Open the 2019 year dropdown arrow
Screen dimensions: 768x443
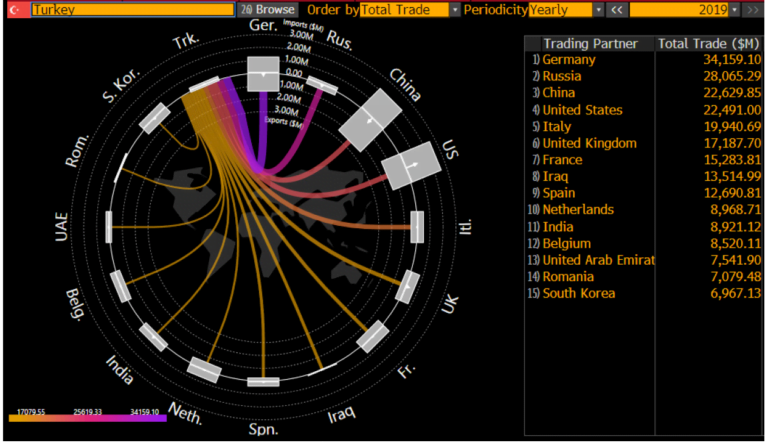pyautogui.click(x=735, y=9)
